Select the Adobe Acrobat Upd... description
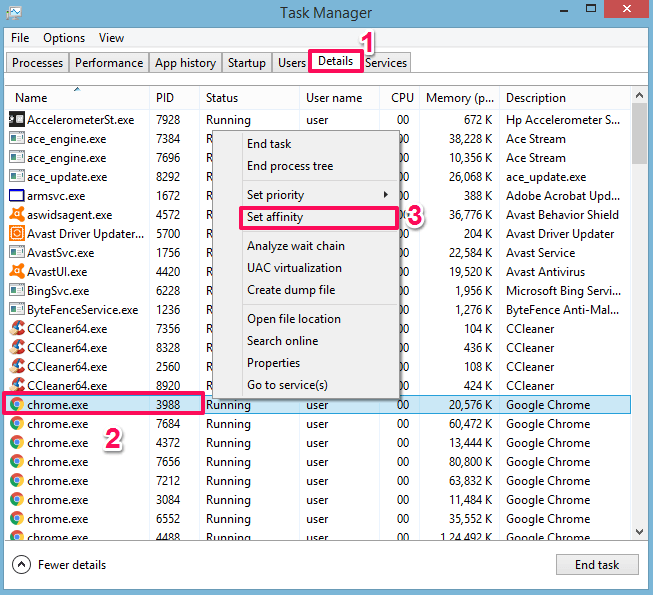 (563, 196)
